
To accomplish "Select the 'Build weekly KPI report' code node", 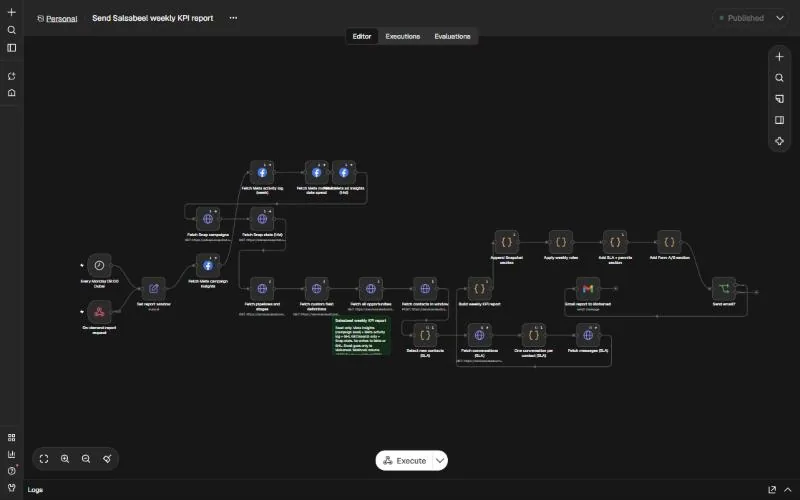I will coord(479,289).
